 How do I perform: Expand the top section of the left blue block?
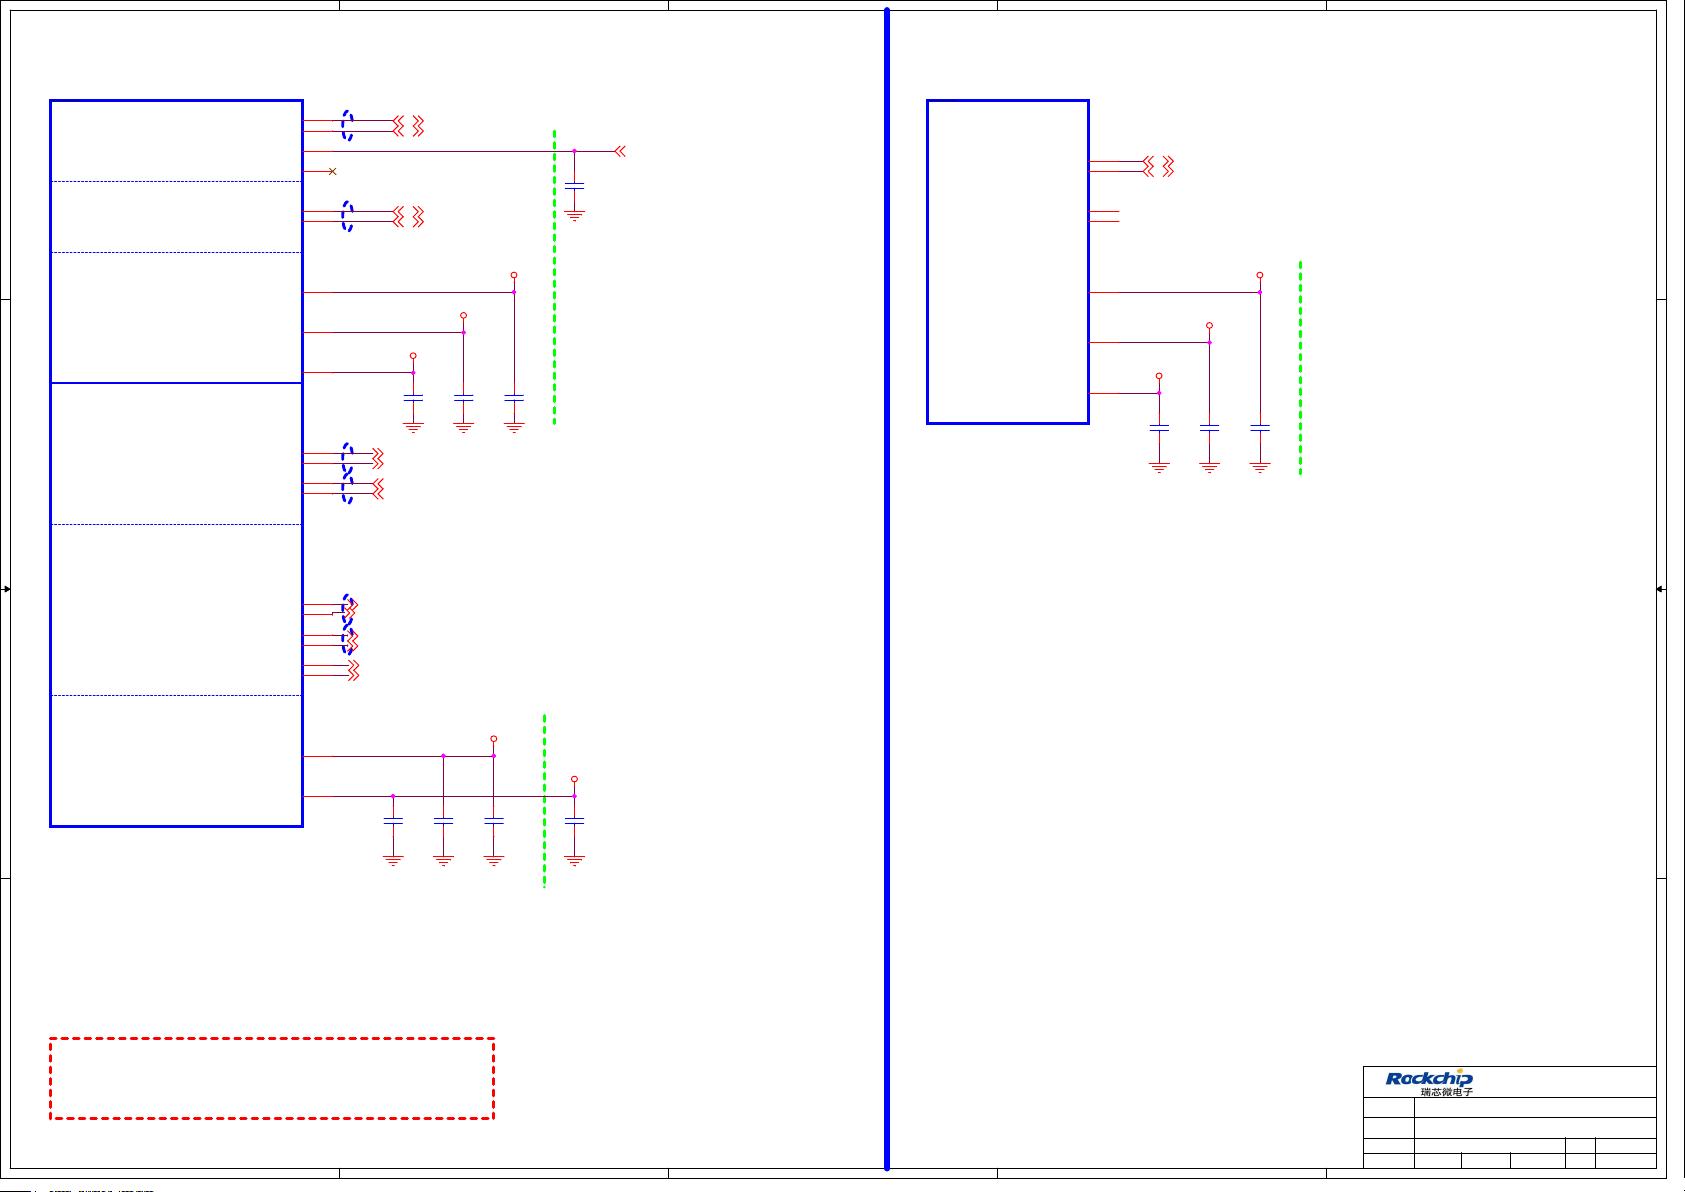point(175,140)
